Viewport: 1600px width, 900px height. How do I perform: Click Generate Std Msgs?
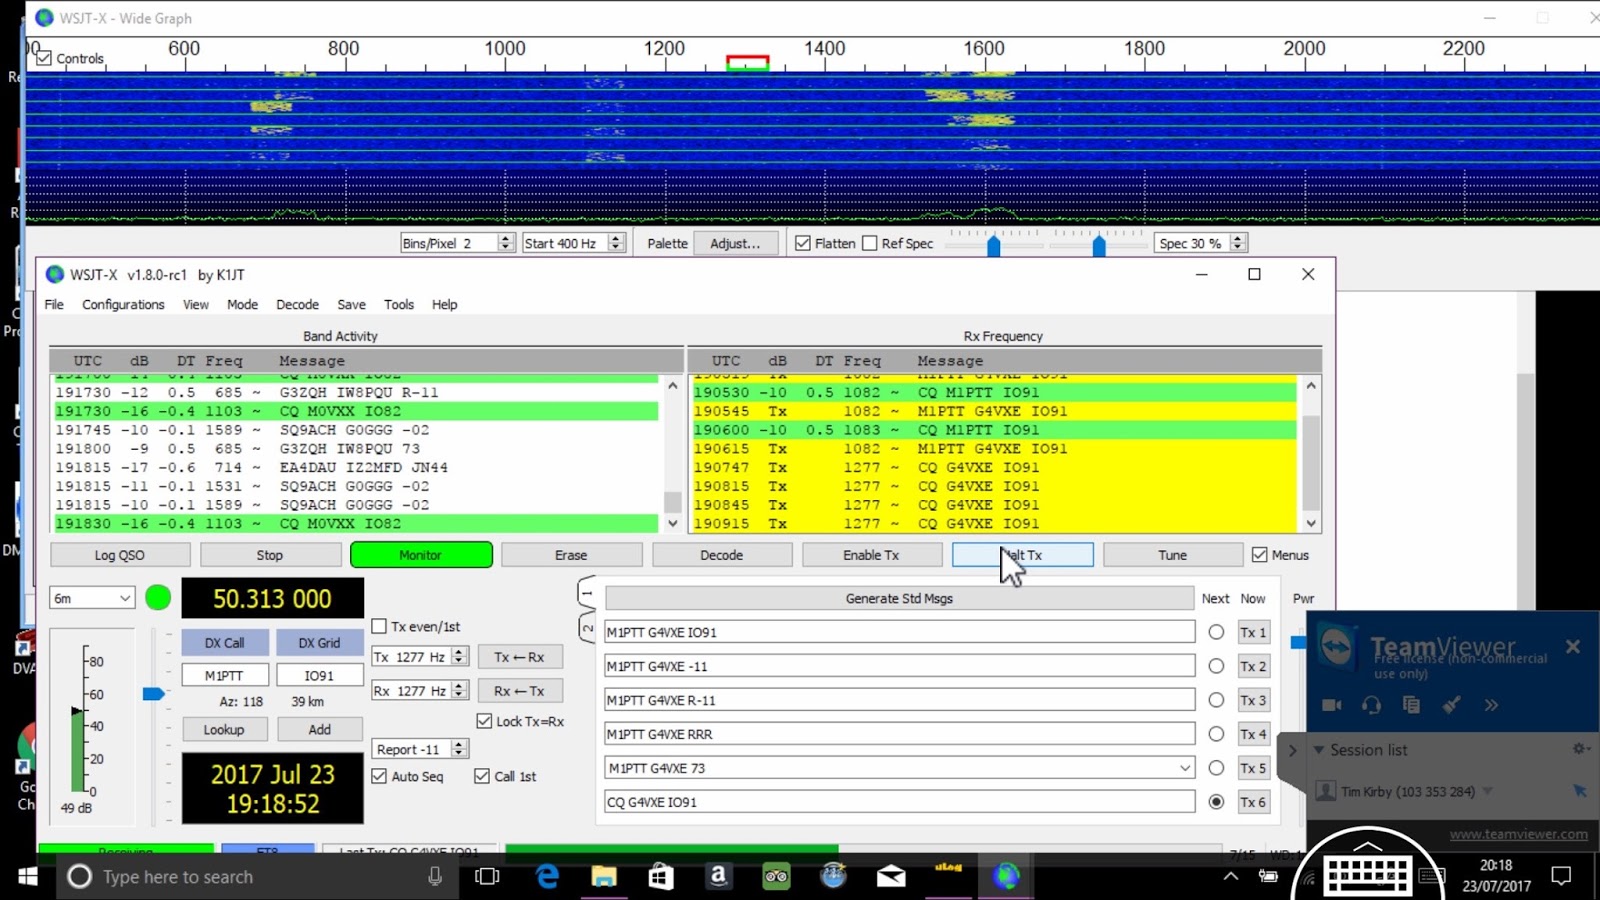coord(899,598)
